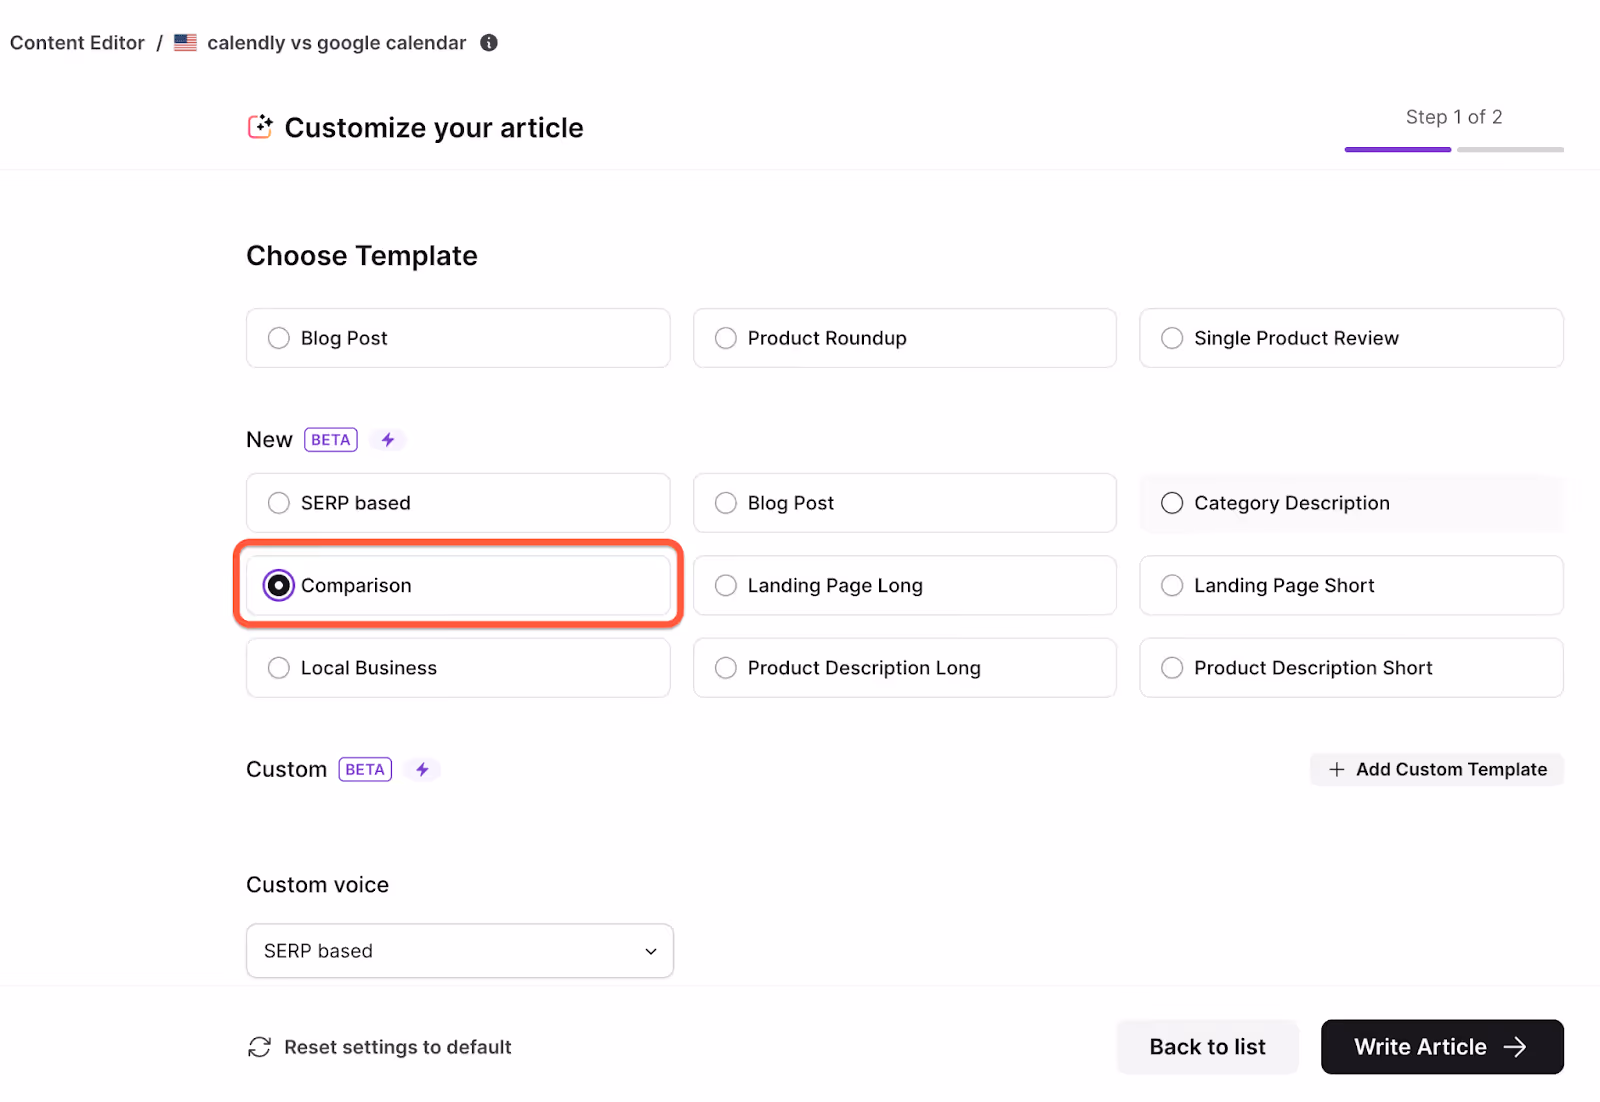The width and height of the screenshot is (1600, 1102).
Task: Click the Step 1 of 2 progress bar
Action: pos(1453,149)
